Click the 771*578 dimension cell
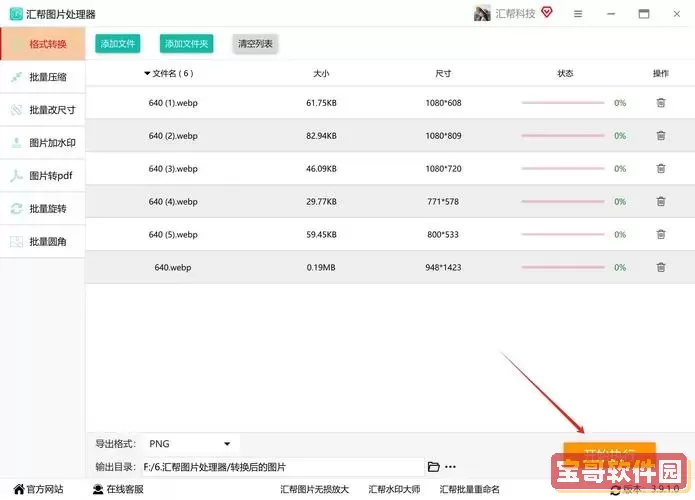 pos(443,202)
